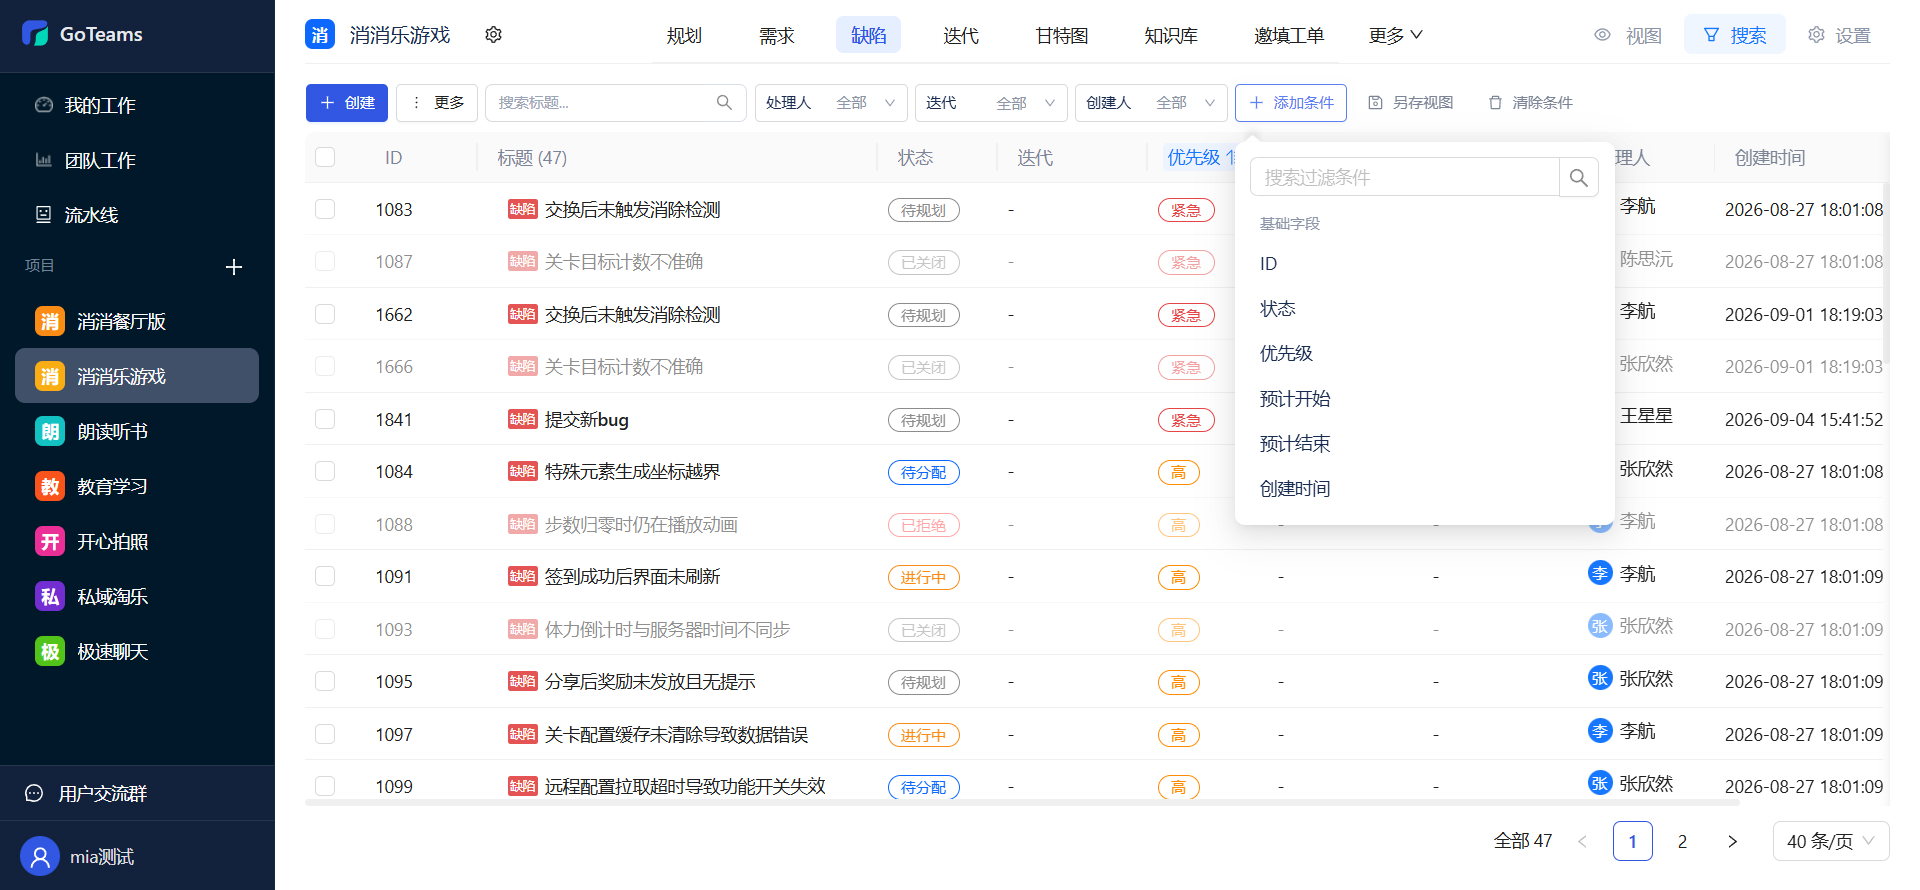
Task: Check the box for row 1083
Action: (x=325, y=209)
